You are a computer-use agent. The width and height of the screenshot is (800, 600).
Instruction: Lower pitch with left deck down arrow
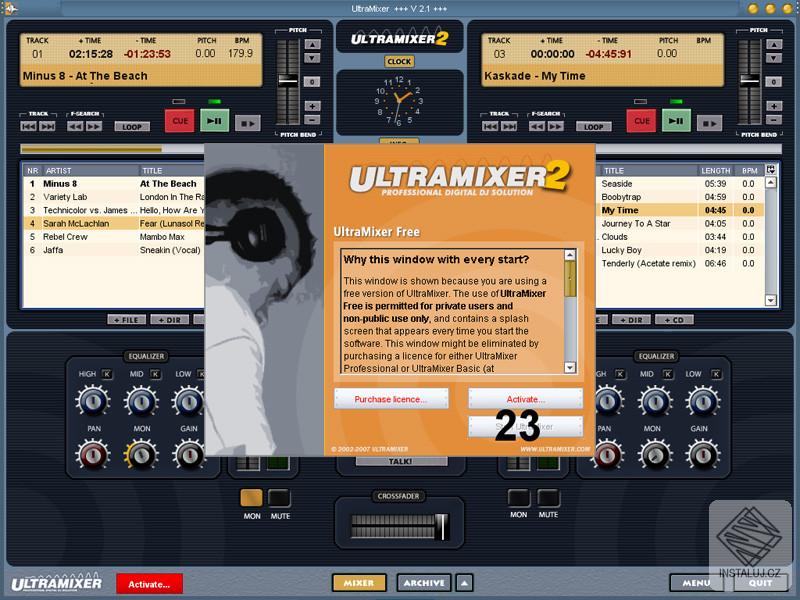pos(312,58)
